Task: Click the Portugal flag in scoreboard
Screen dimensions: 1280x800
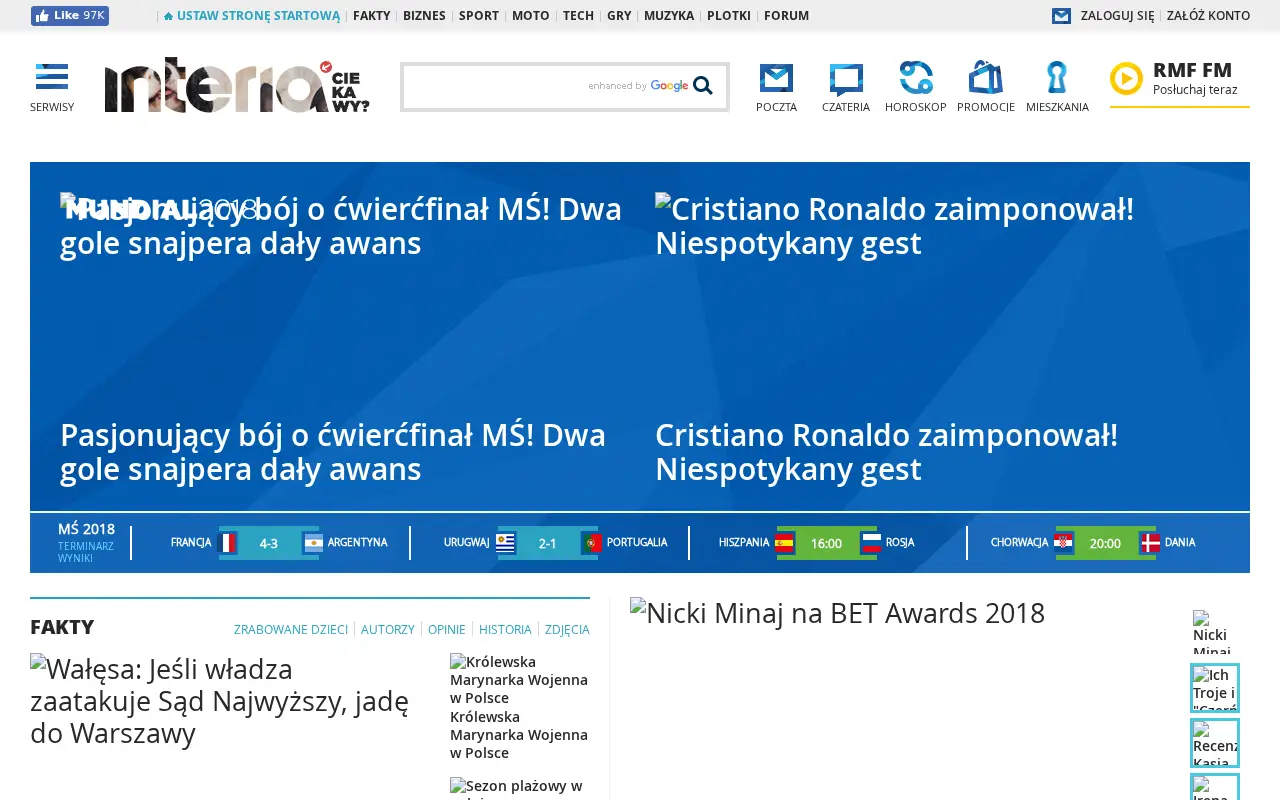Action: point(592,543)
